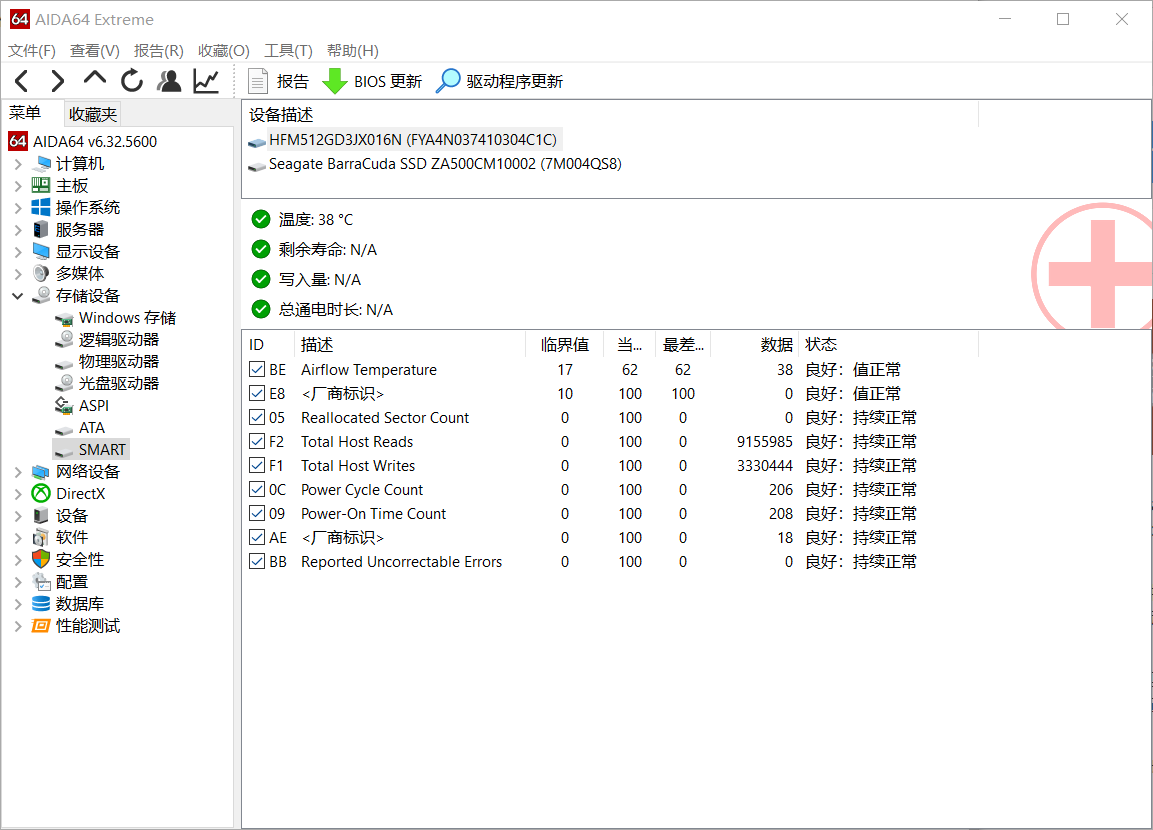Click the refresh toolbar icon
This screenshot has height=830, width=1153.
[132, 81]
